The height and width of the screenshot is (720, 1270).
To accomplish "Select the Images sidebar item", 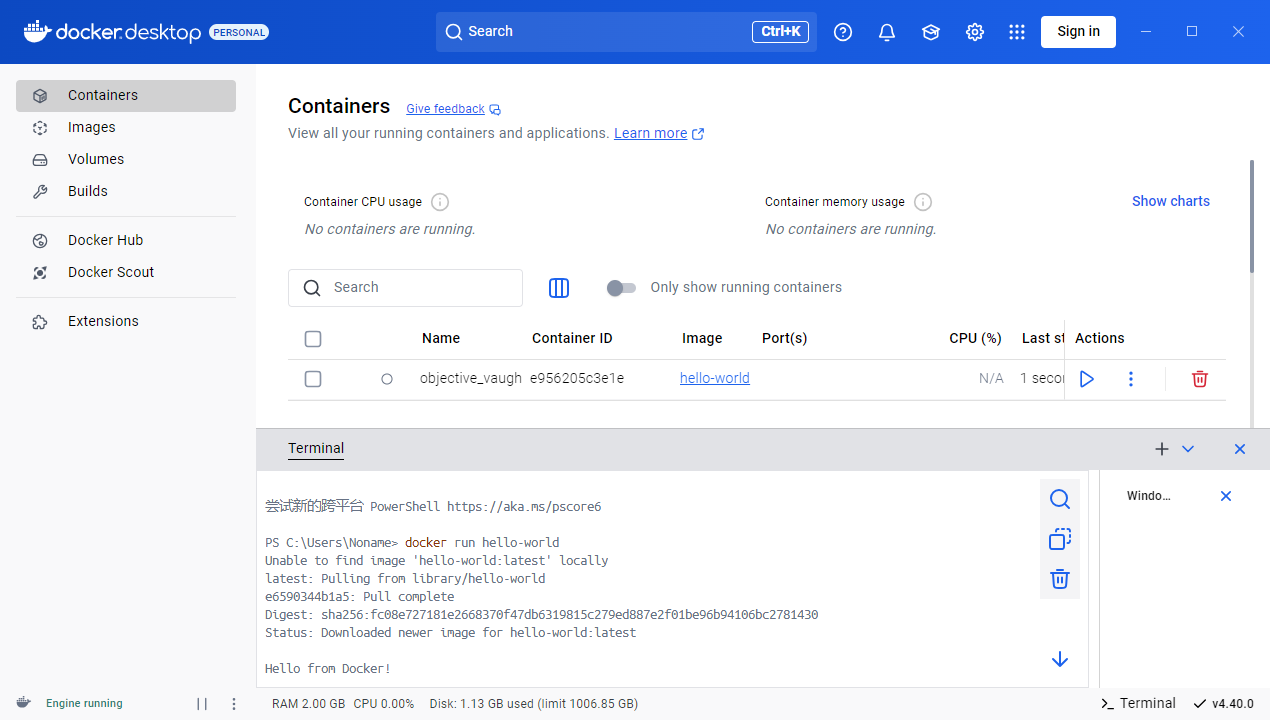I will pyautogui.click(x=126, y=128).
